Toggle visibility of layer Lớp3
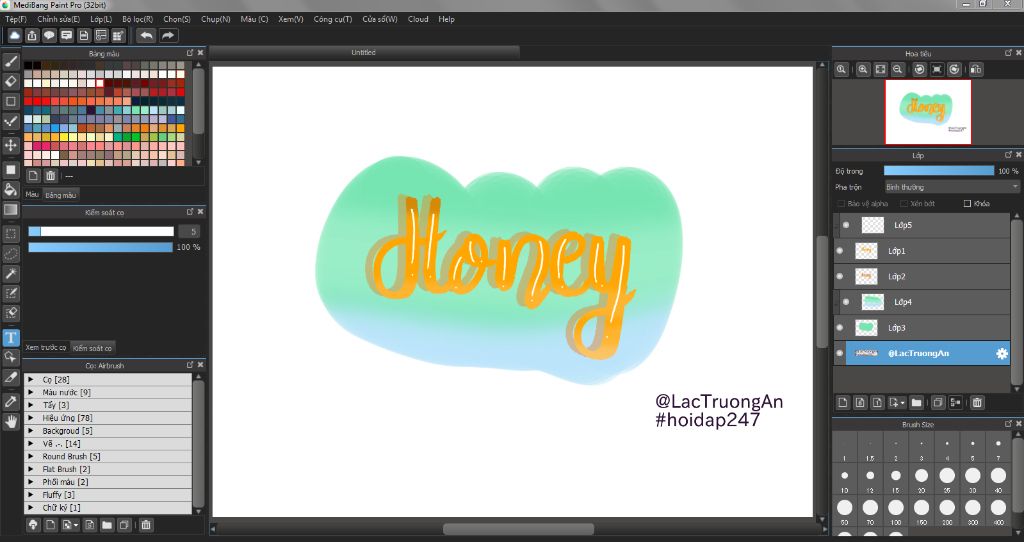 [x=840, y=328]
